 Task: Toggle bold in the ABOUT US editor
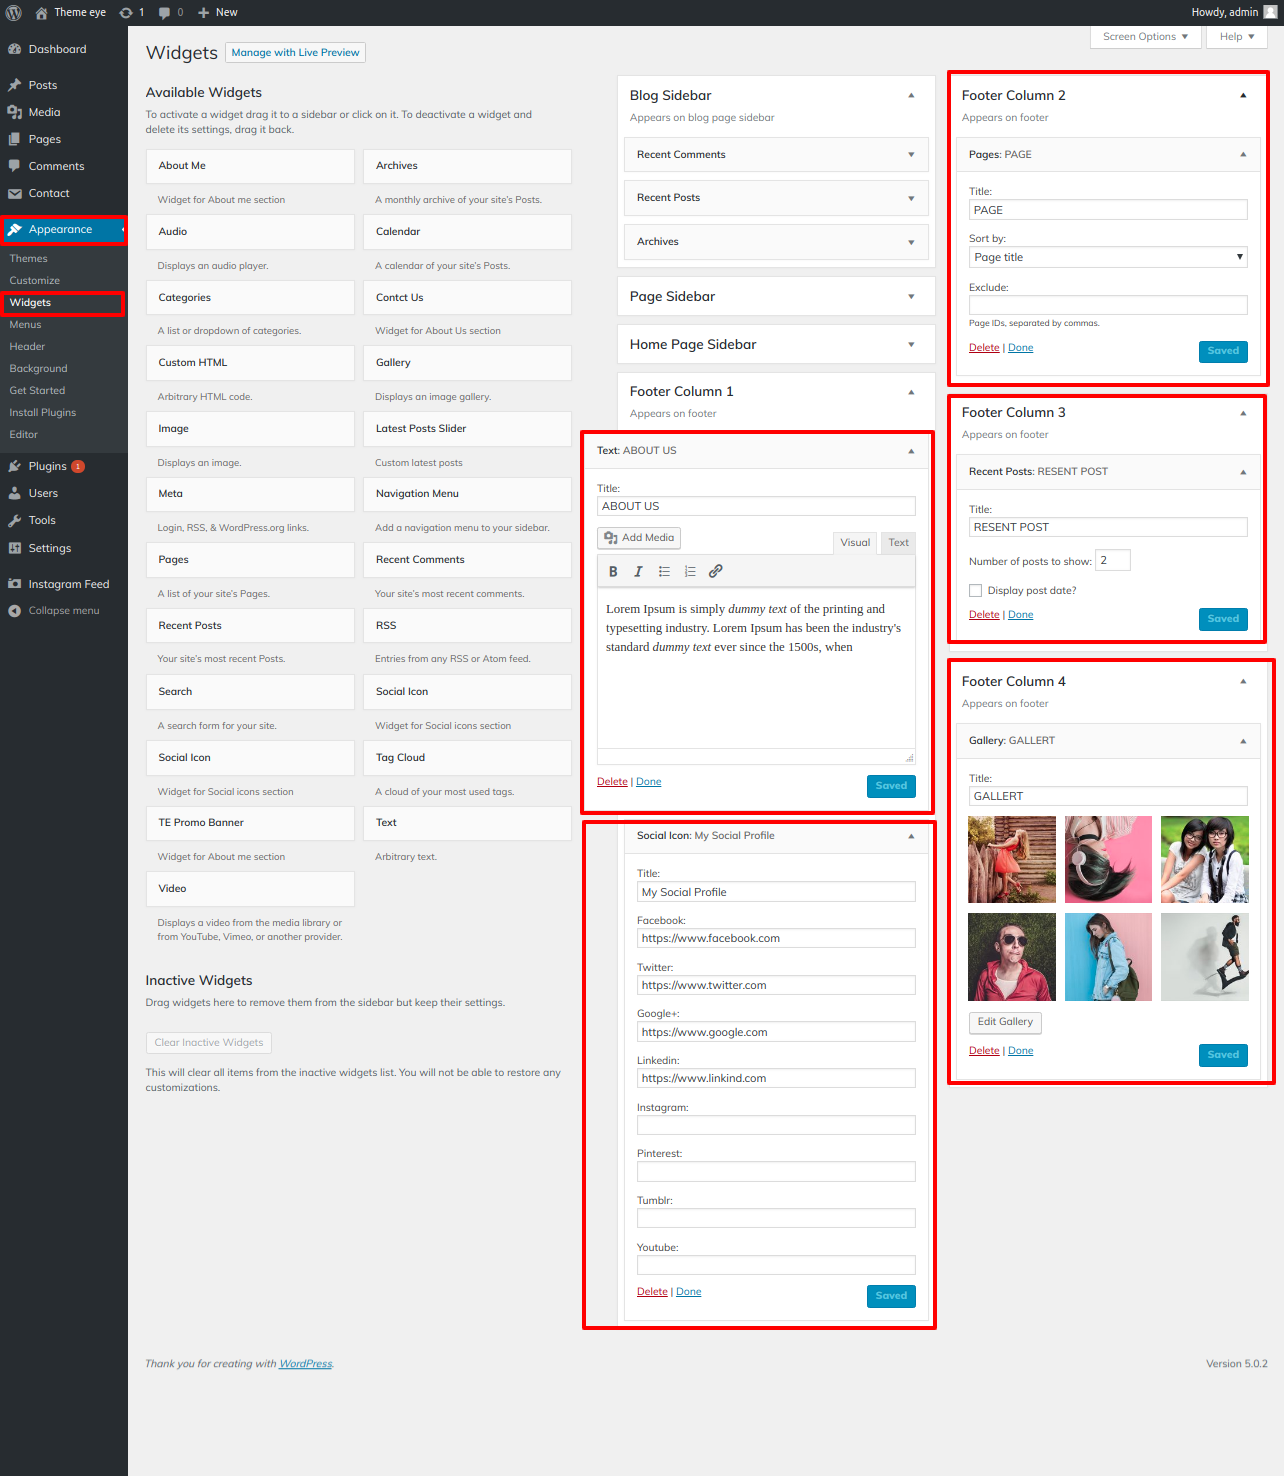click(x=613, y=571)
